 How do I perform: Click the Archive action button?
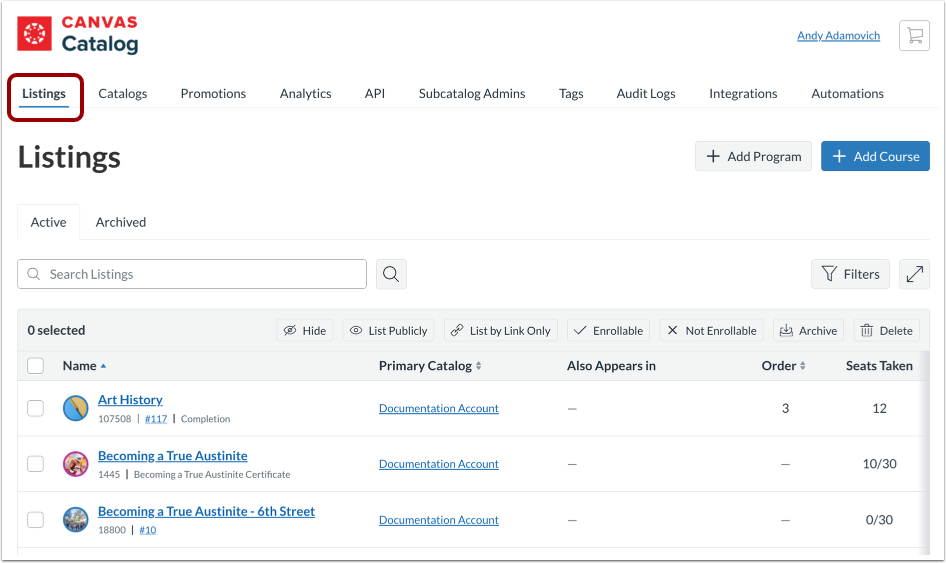(808, 330)
